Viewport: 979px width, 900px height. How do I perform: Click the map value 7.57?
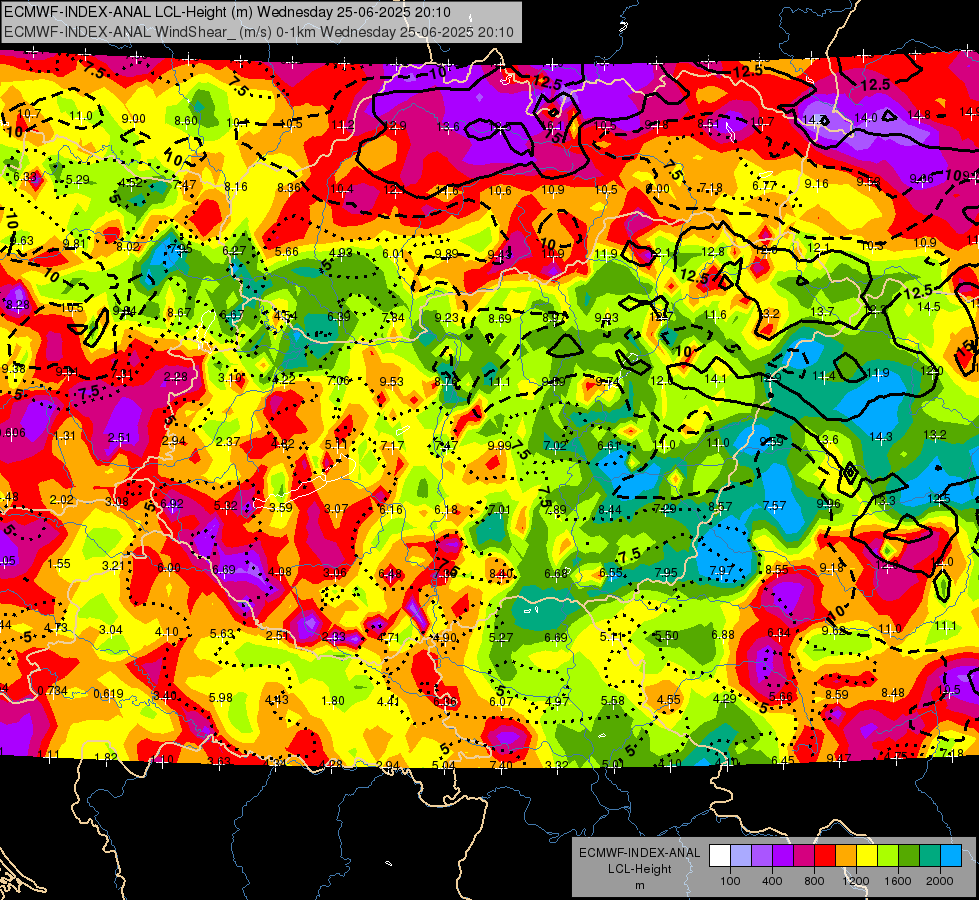coord(774,505)
